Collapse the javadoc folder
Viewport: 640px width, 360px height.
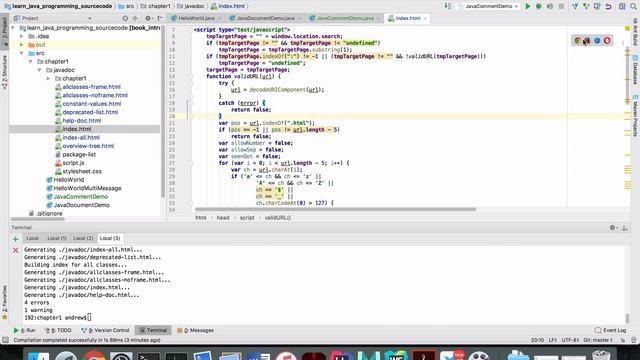40,70
